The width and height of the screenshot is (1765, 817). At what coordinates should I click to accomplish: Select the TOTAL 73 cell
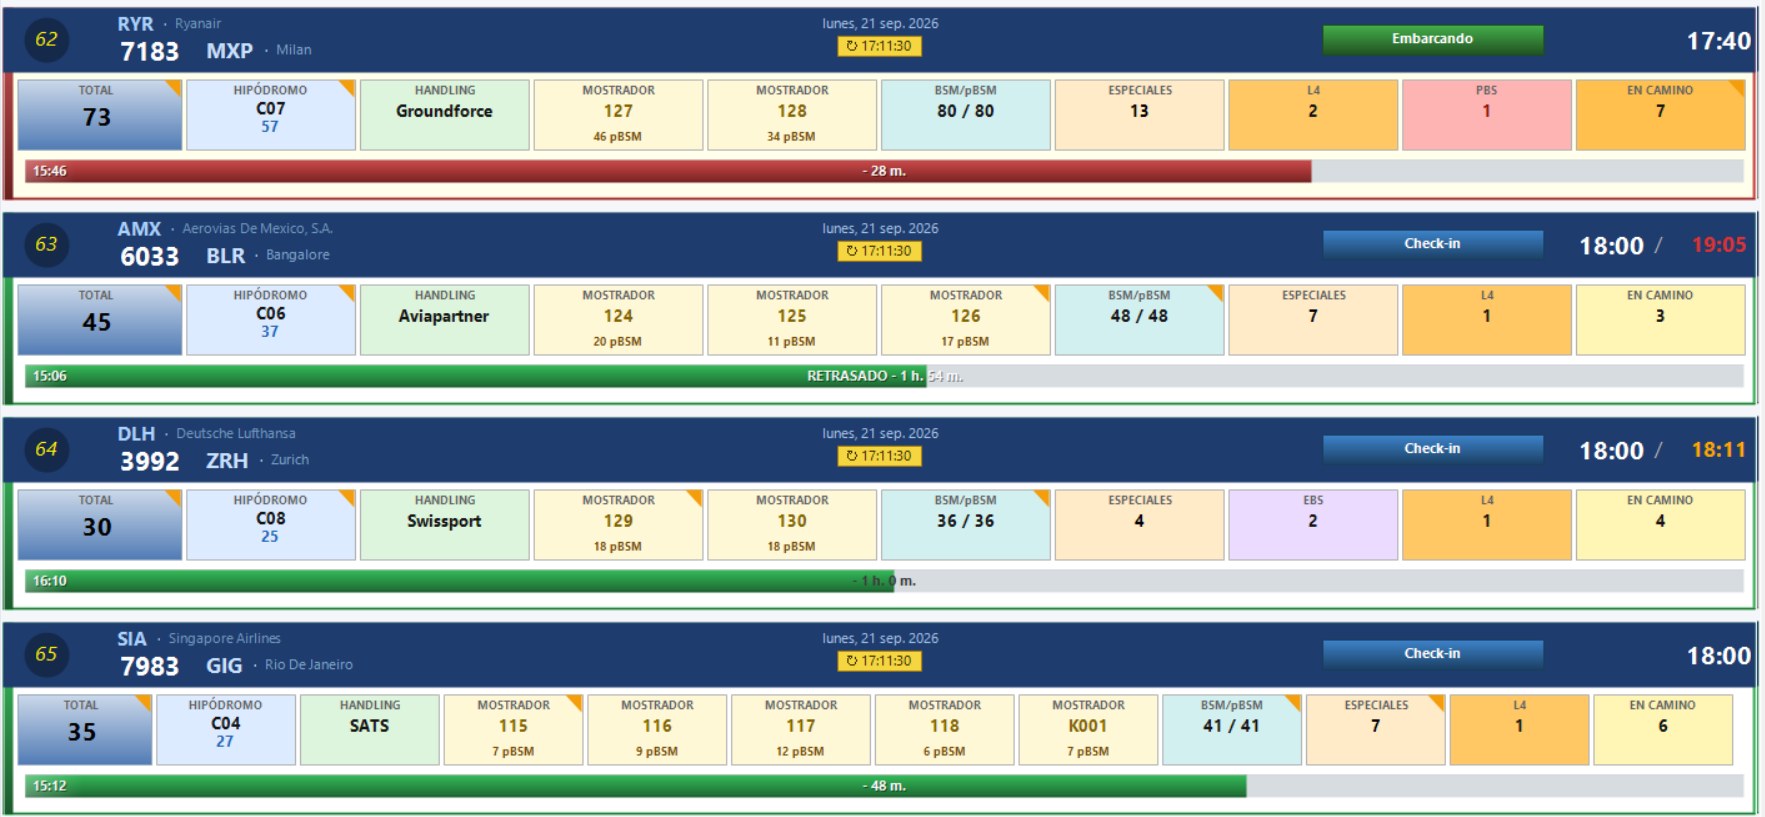coord(100,115)
